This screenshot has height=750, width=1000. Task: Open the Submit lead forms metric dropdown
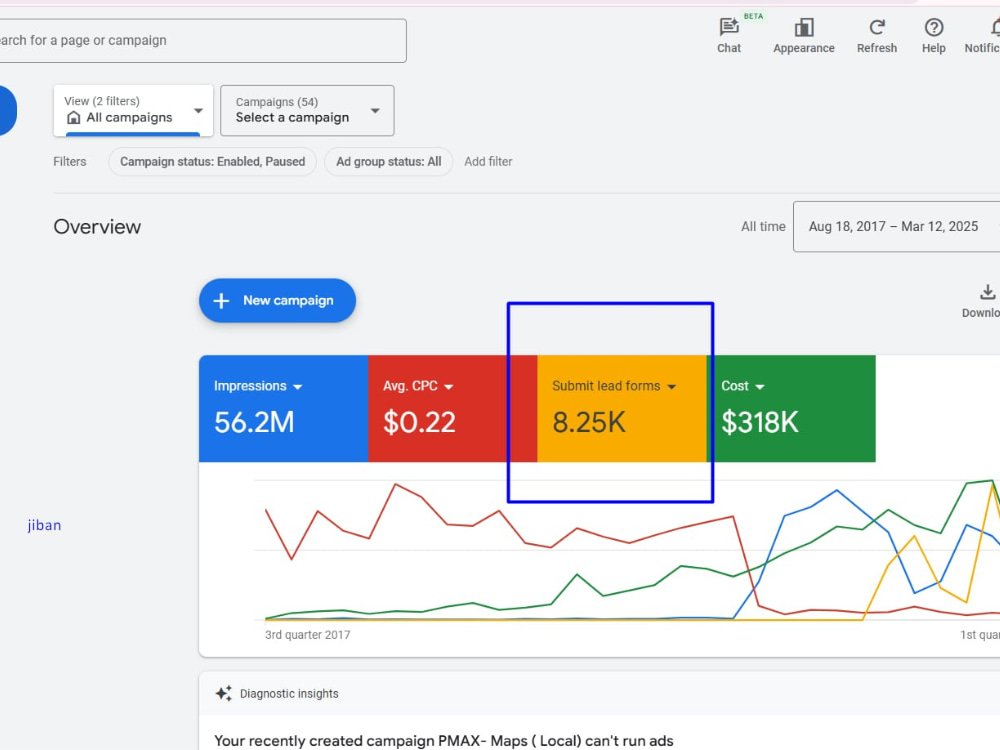click(672, 386)
